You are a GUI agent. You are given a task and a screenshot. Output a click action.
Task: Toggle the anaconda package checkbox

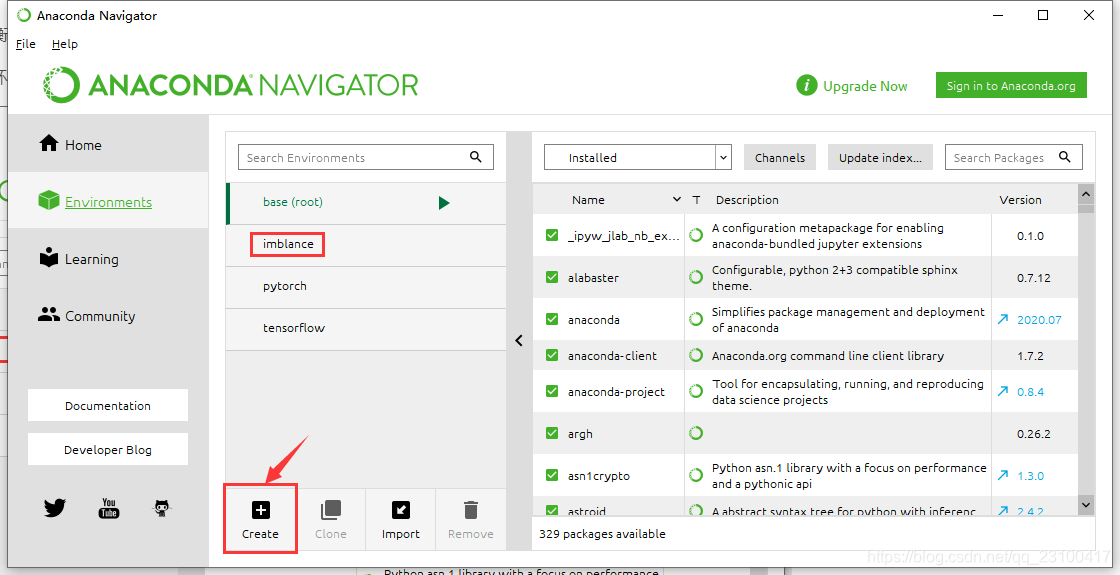pyautogui.click(x=551, y=319)
